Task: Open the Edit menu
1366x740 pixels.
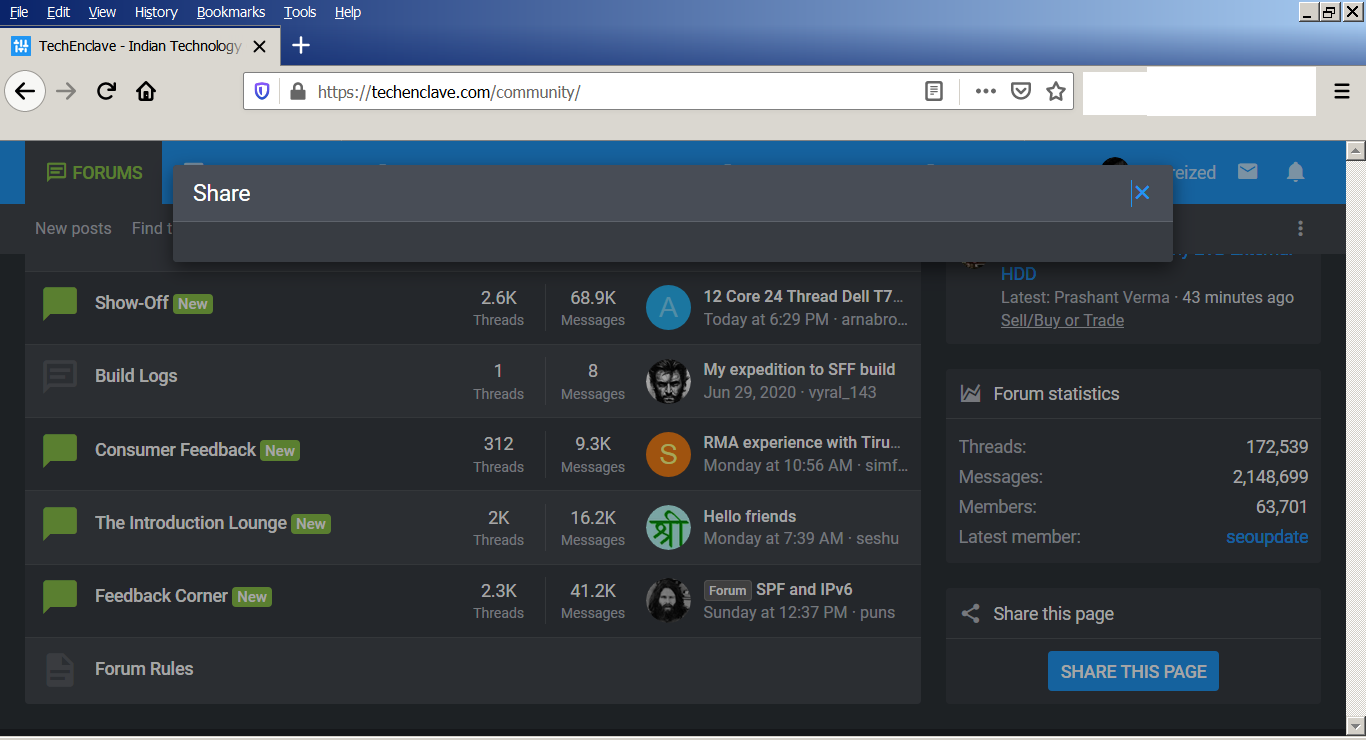Action: [58, 12]
